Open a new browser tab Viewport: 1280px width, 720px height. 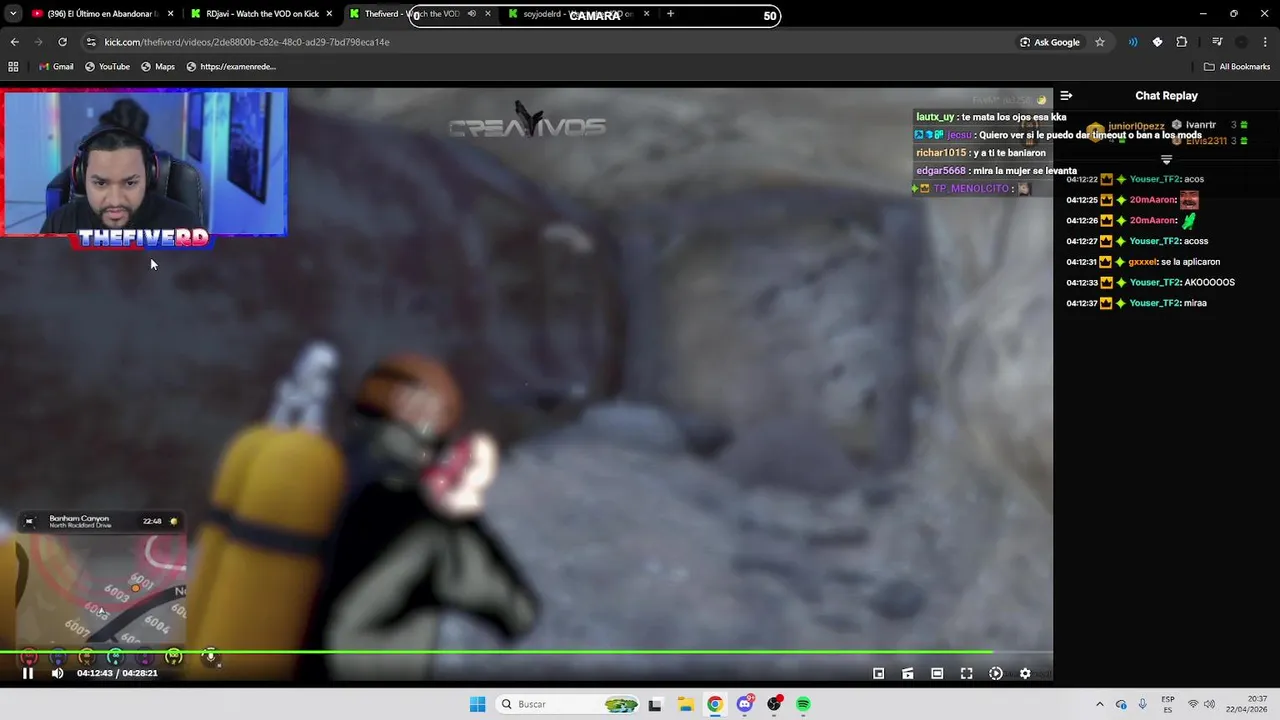click(x=670, y=14)
